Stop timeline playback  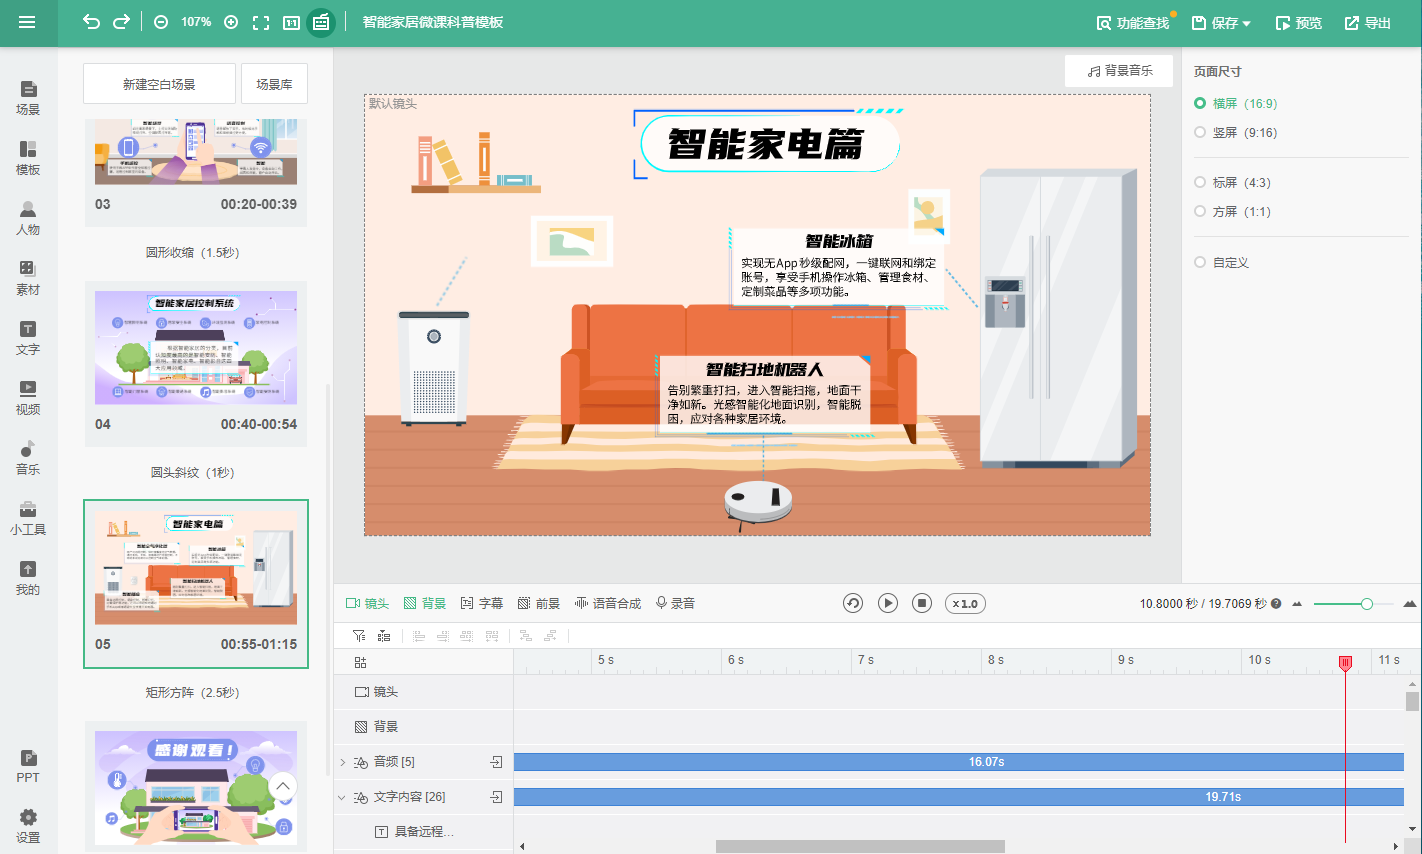pos(923,603)
